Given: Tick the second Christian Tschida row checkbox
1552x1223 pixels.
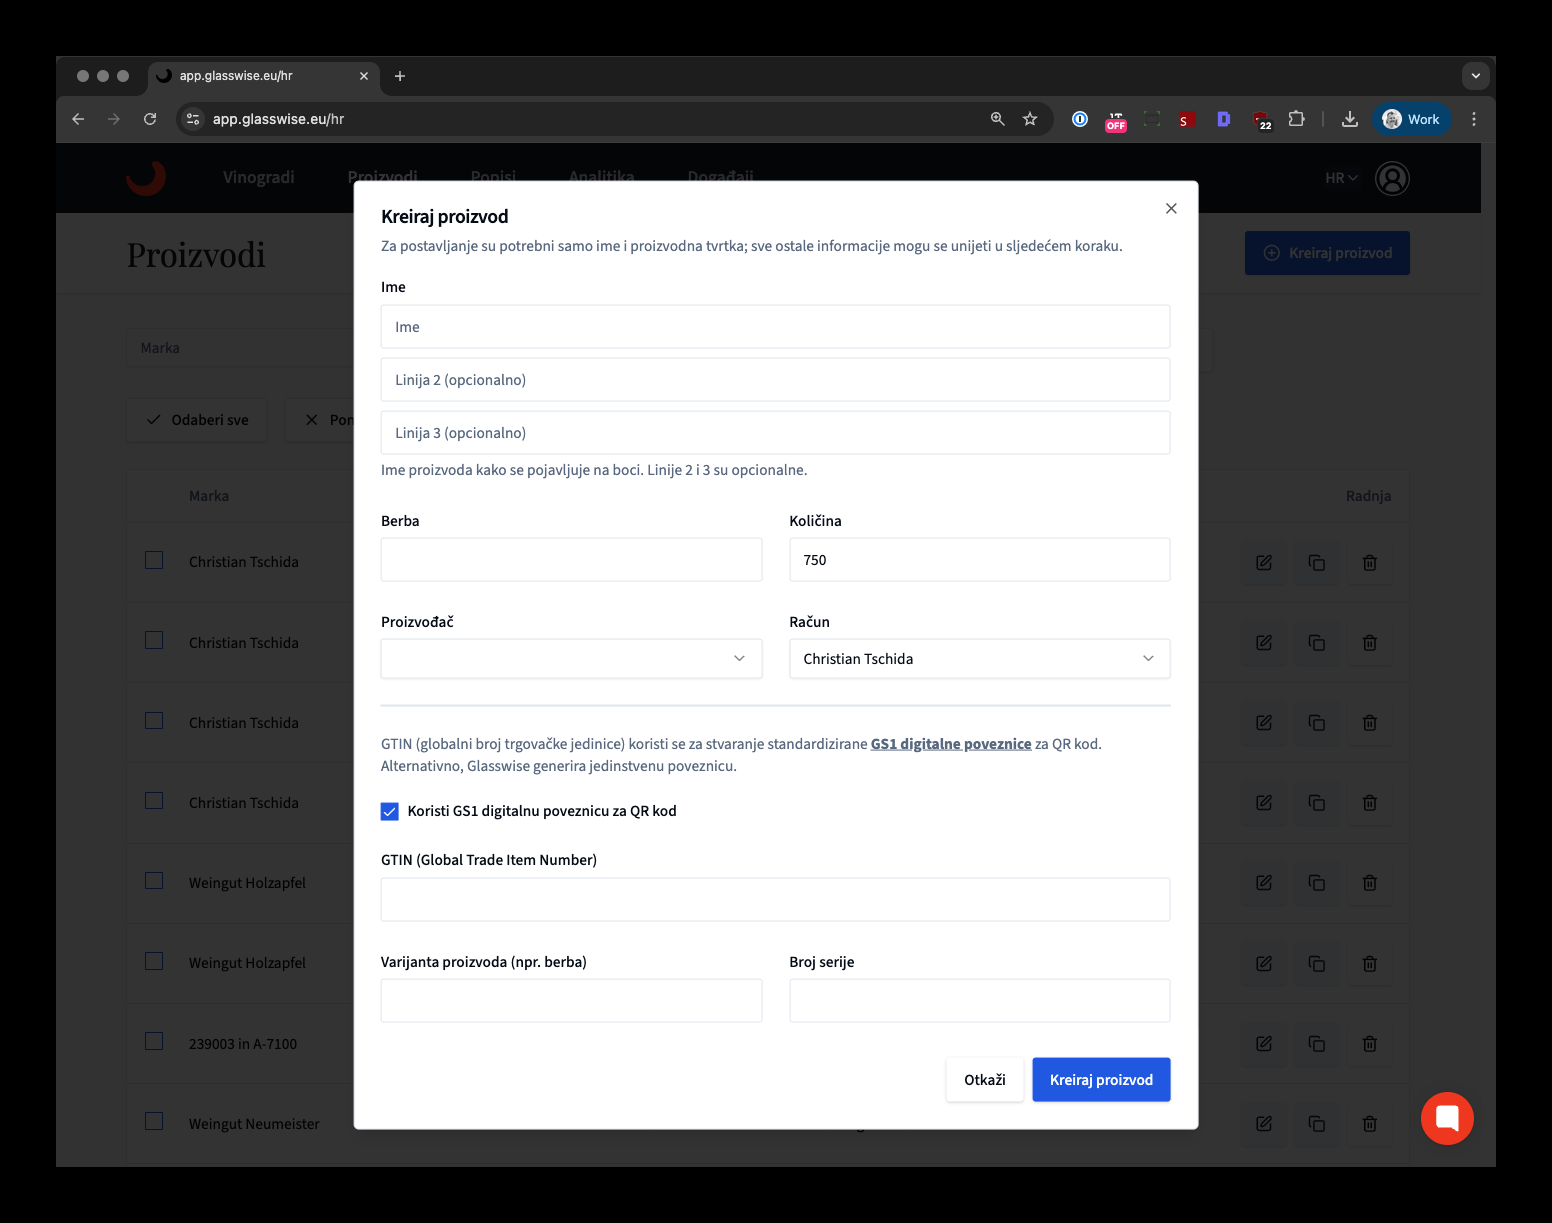Looking at the screenshot, I should click(x=154, y=640).
